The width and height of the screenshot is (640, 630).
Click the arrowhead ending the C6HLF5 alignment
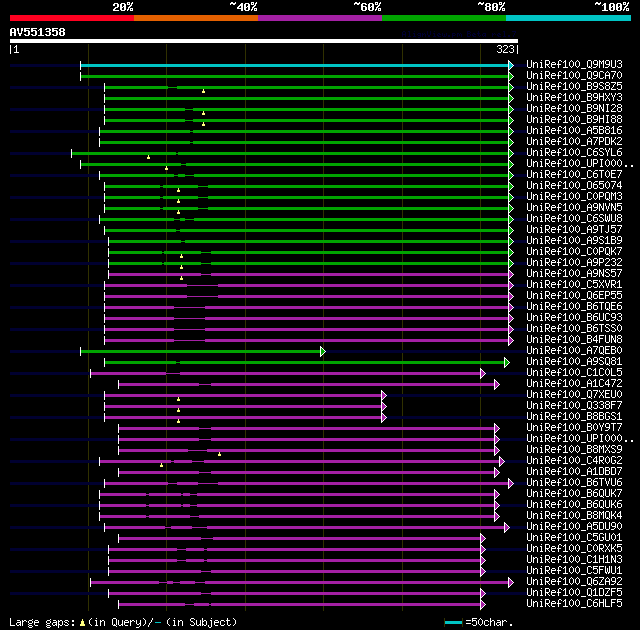[x=483, y=605]
